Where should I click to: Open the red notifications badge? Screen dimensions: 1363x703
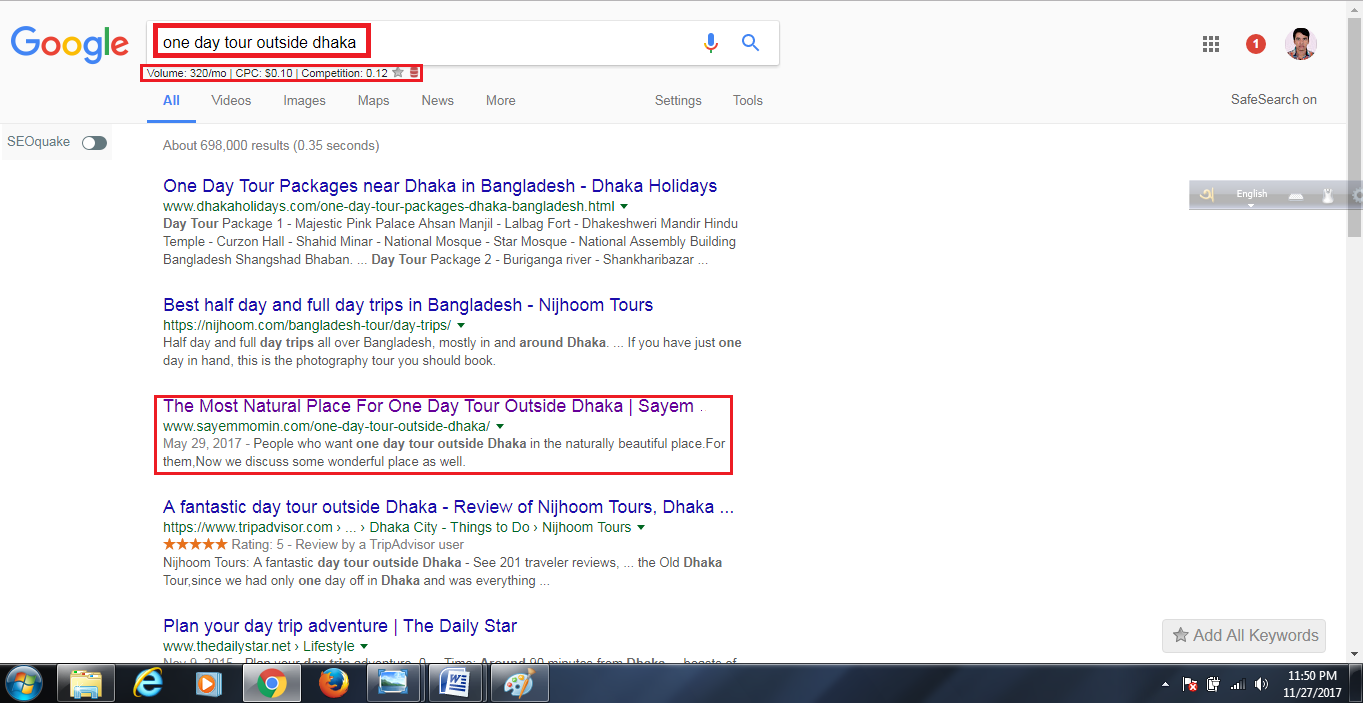[1256, 44]
